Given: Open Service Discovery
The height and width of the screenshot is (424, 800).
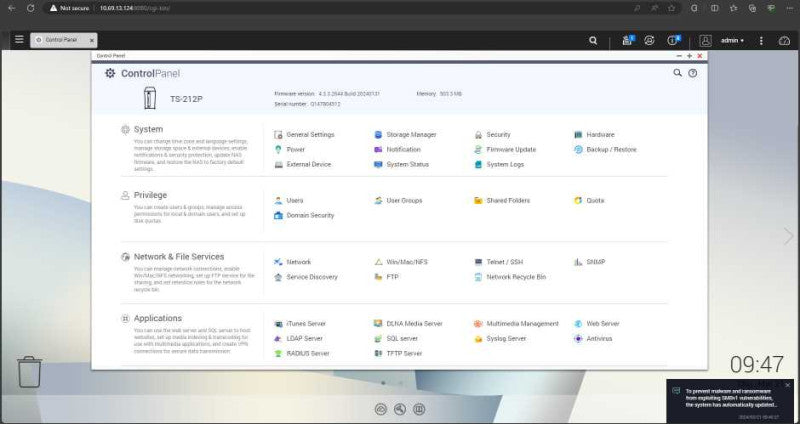Looking at the screenshot, I should coord(306,277).
